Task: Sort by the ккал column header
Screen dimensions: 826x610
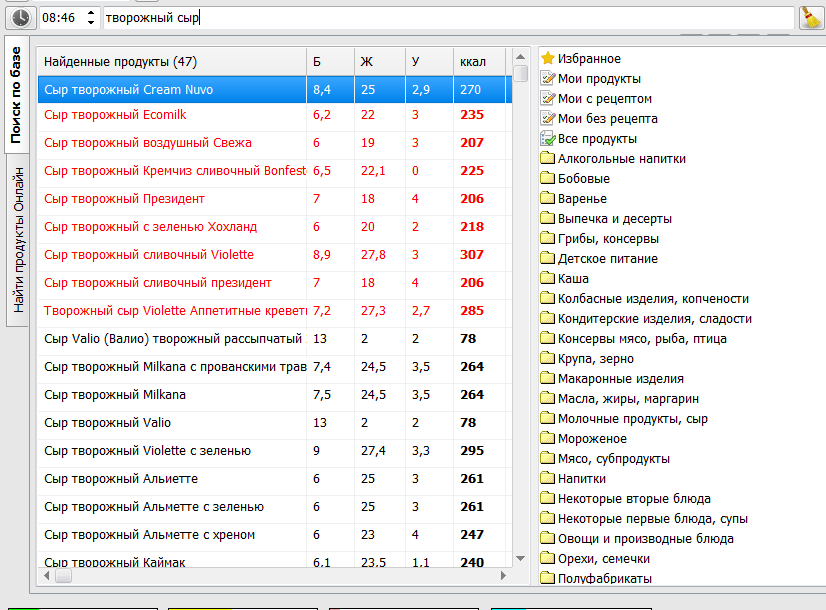Action: pyautogui.click(x=479, y=62)
